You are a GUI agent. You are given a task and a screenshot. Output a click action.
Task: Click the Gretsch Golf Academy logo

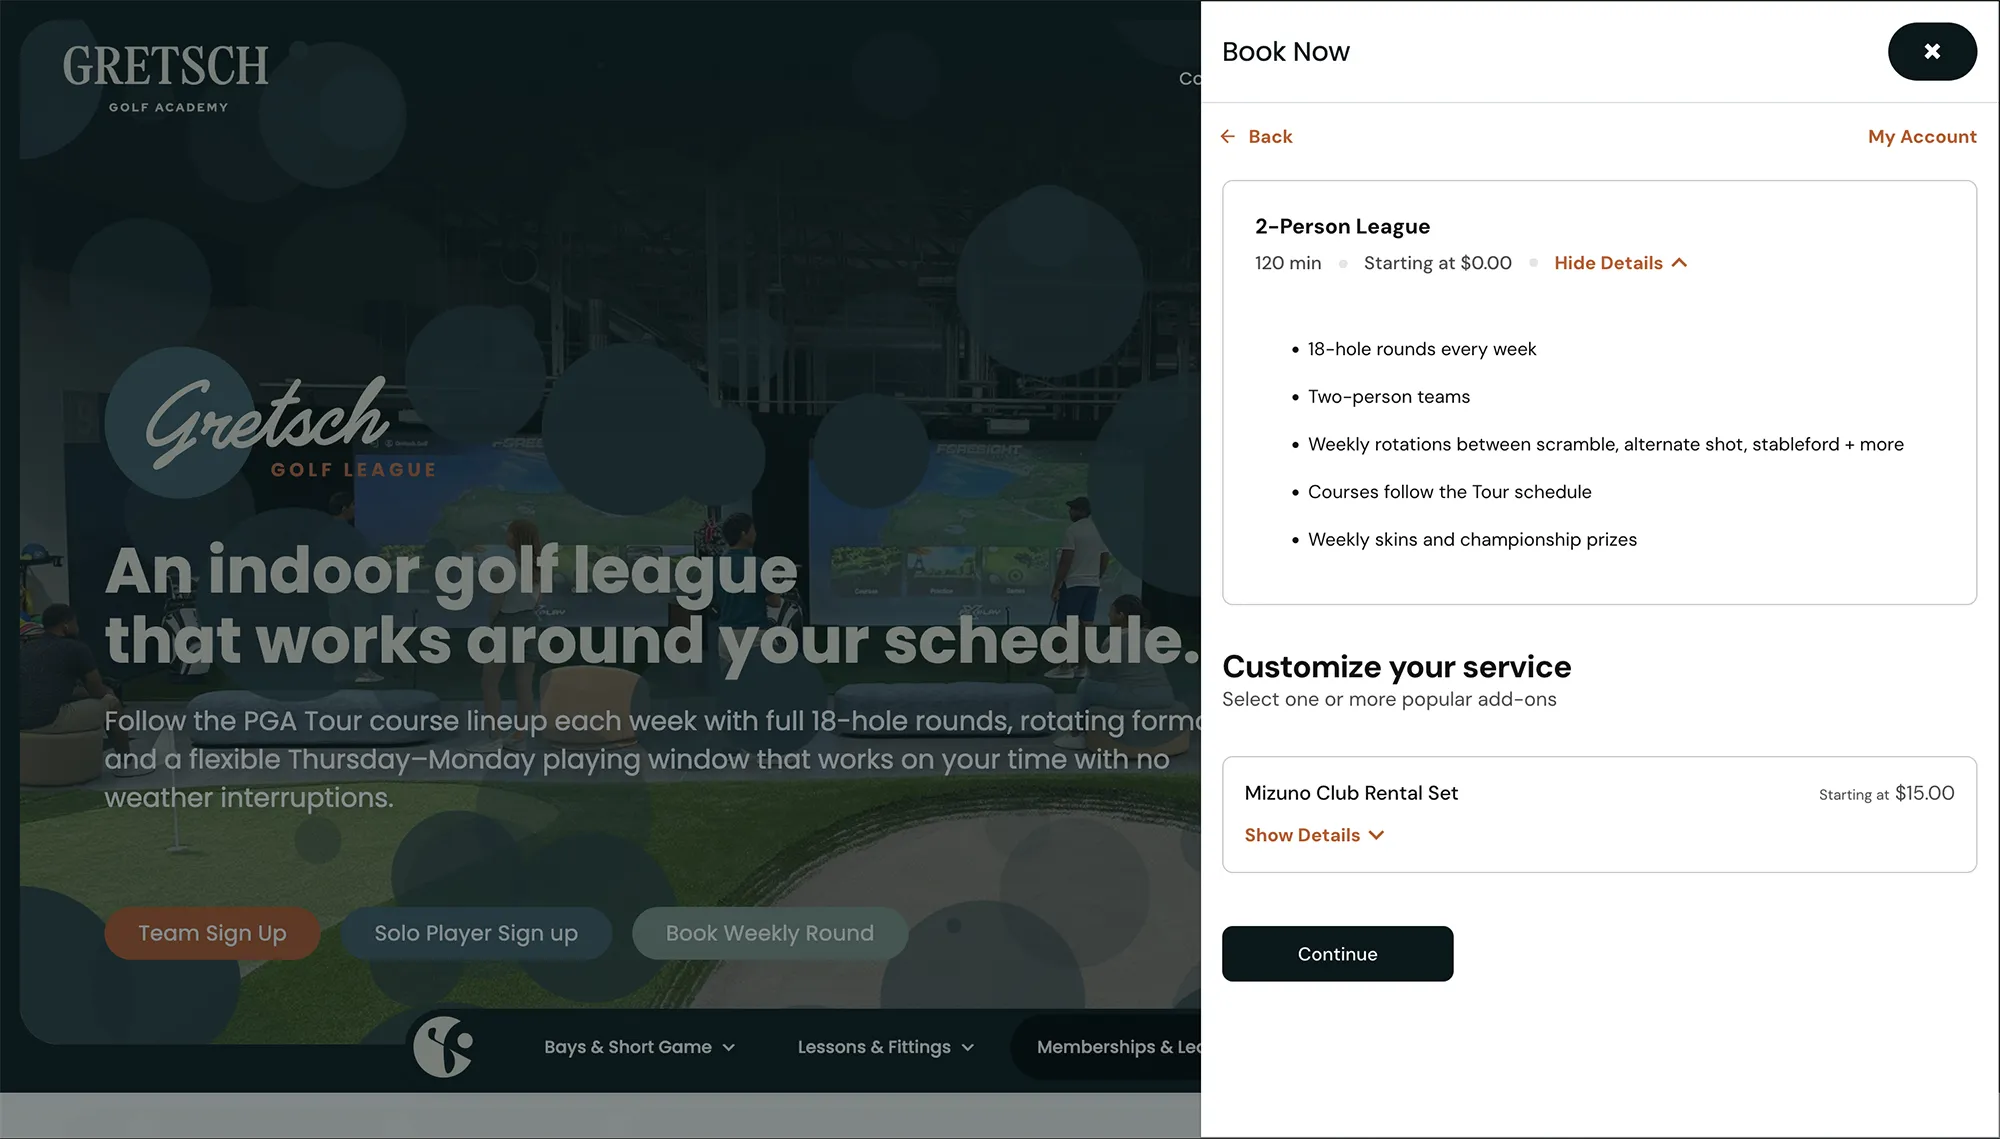pos(166,78)
